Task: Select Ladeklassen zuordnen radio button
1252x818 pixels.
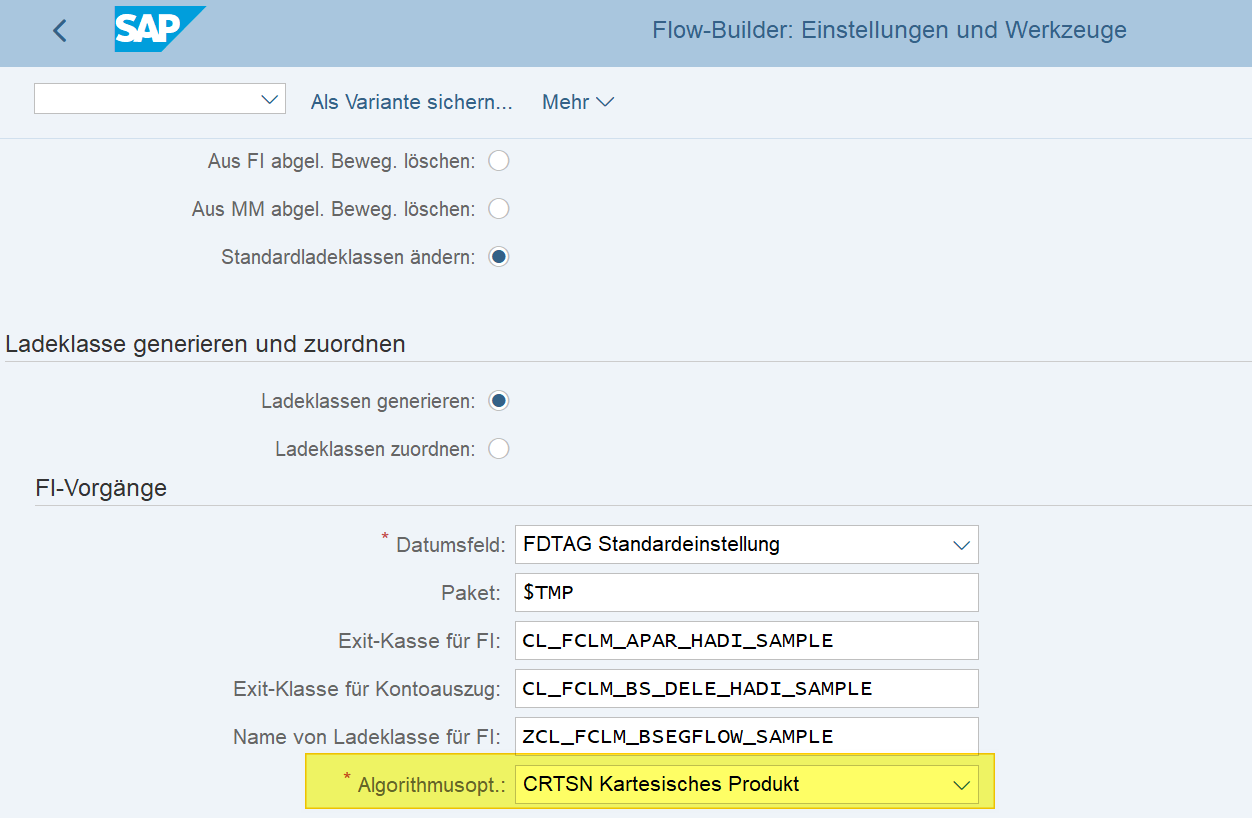Action: [498, 449]
